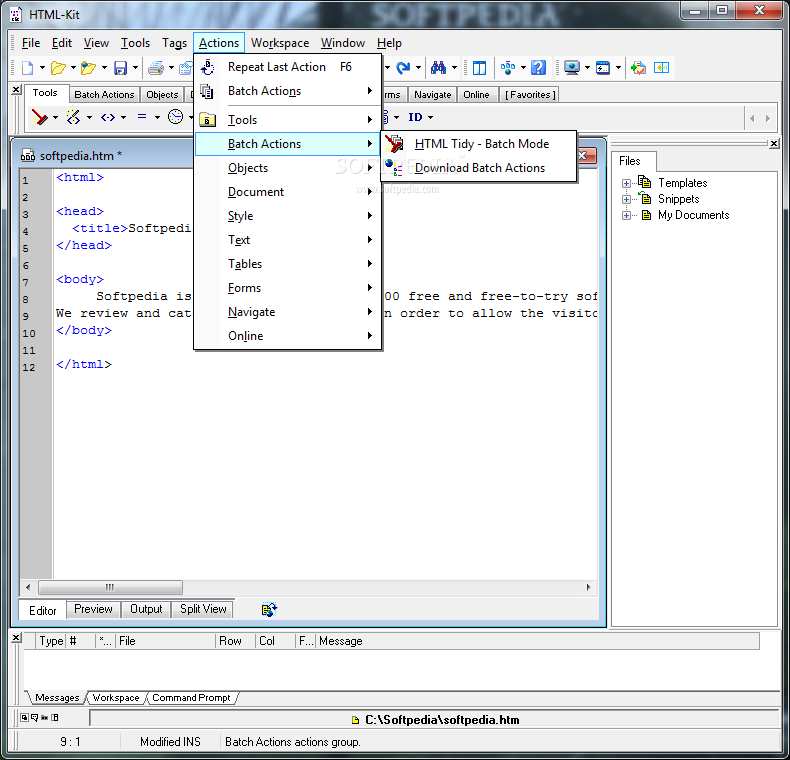This screenshot has height=760, width=790.
Task: Click the HTML Tidy broom icon
Action: click(39, 117)
